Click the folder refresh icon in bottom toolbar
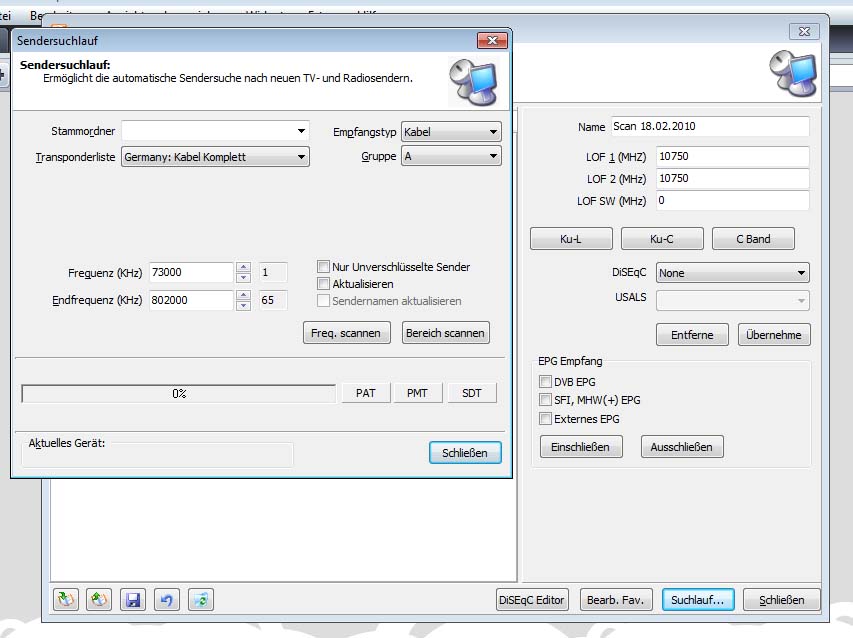This screenshot has height=638, width=853. [x=201, y=600]
